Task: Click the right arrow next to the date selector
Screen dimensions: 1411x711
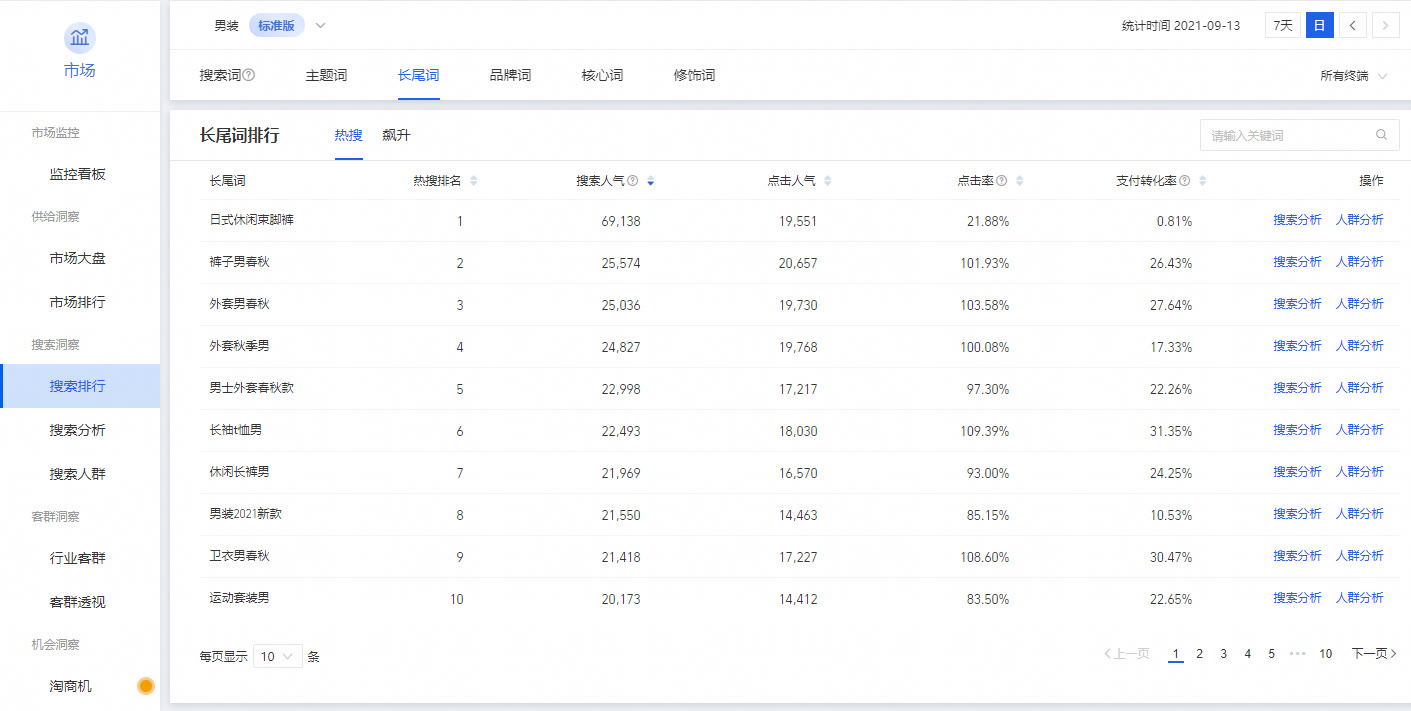Action: 1385,24
